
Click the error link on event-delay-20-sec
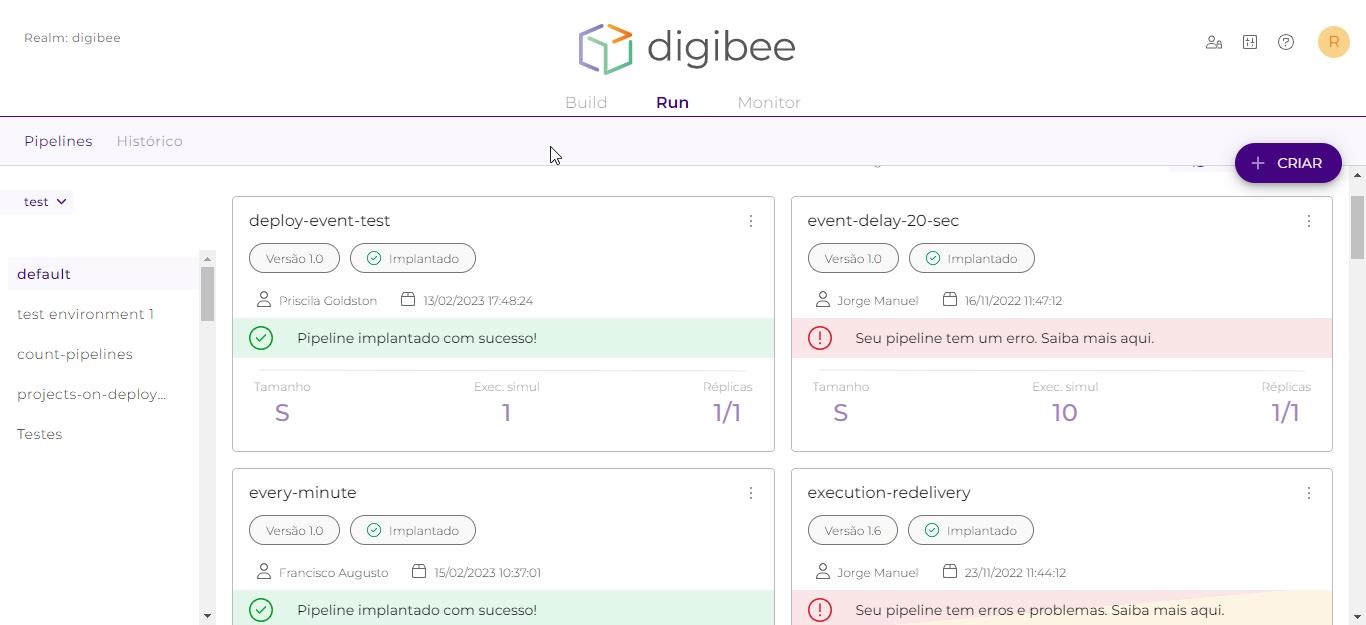click(1004, 338)
